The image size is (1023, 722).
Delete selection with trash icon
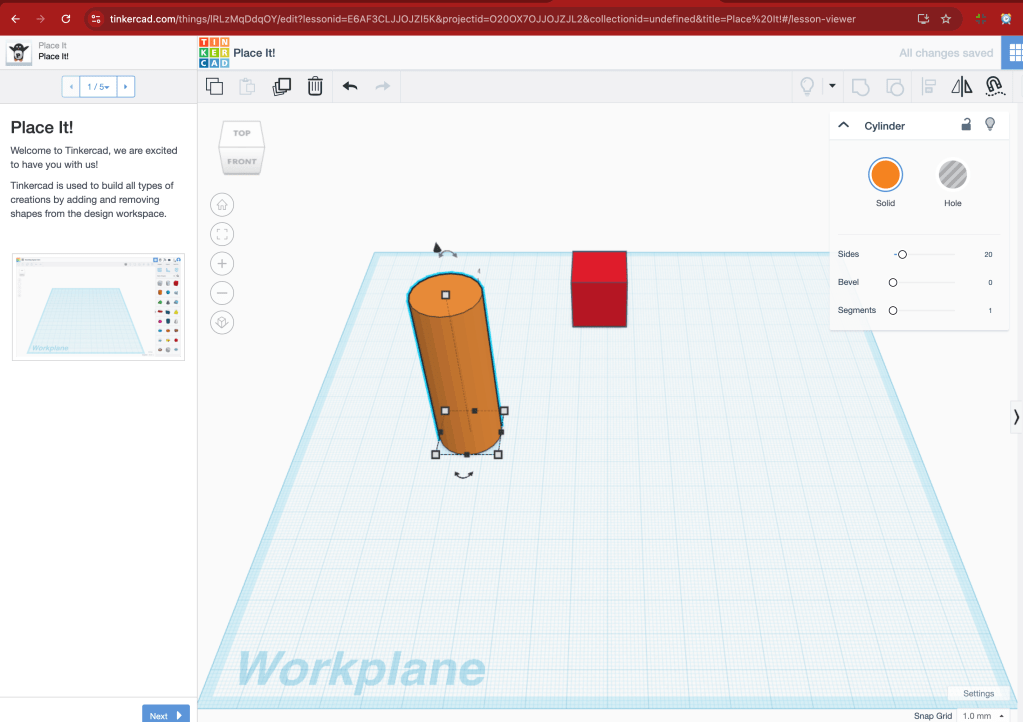[x=315, y=86]
